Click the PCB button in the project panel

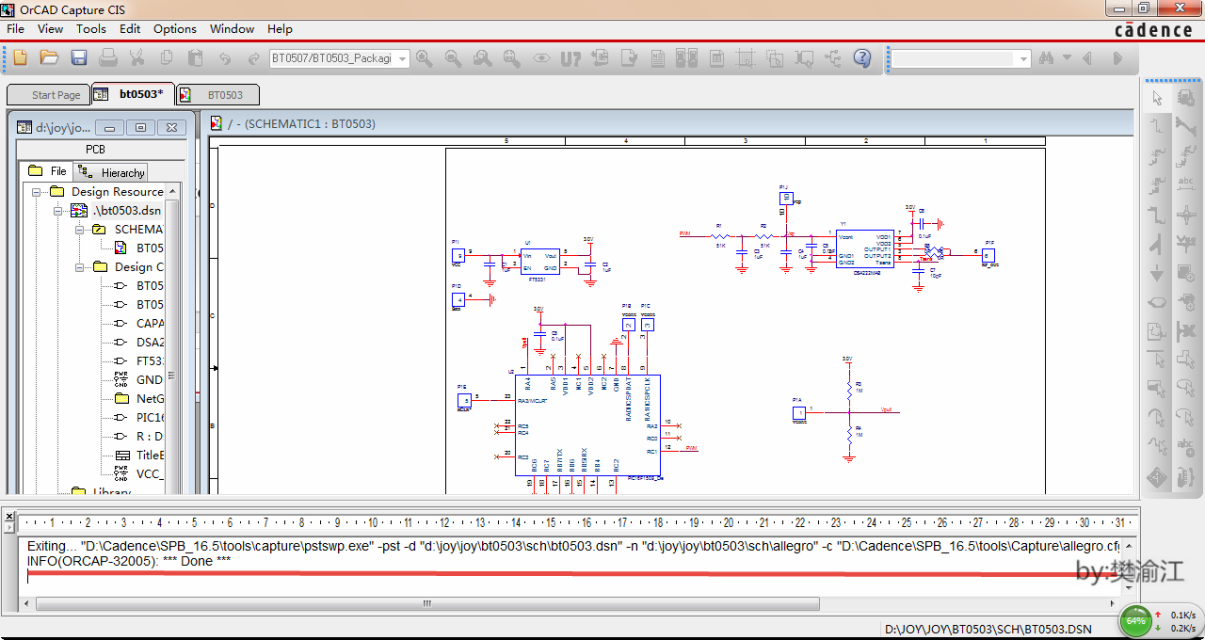(x=95, y=150)
